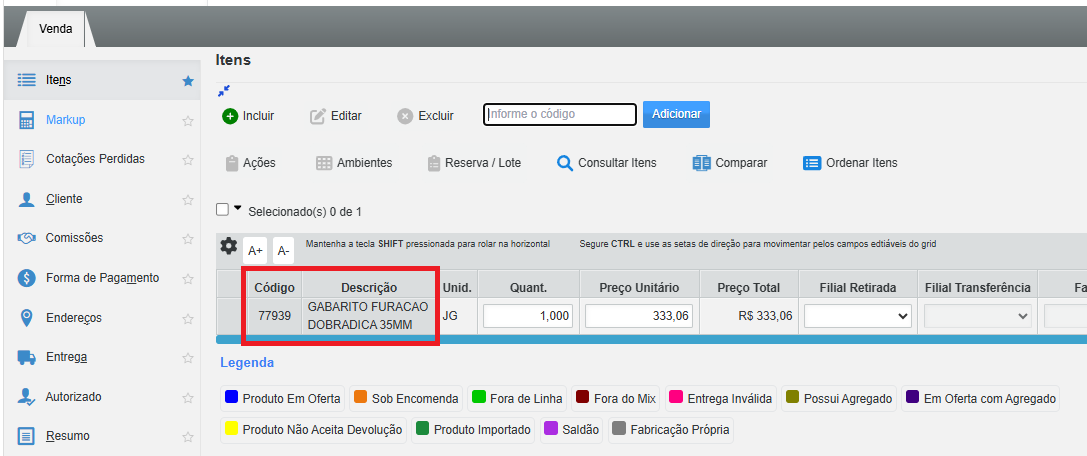1087x456 pixels.
Task: Open Consultar Itens magnifier search
Action: [x=565, y=163]
